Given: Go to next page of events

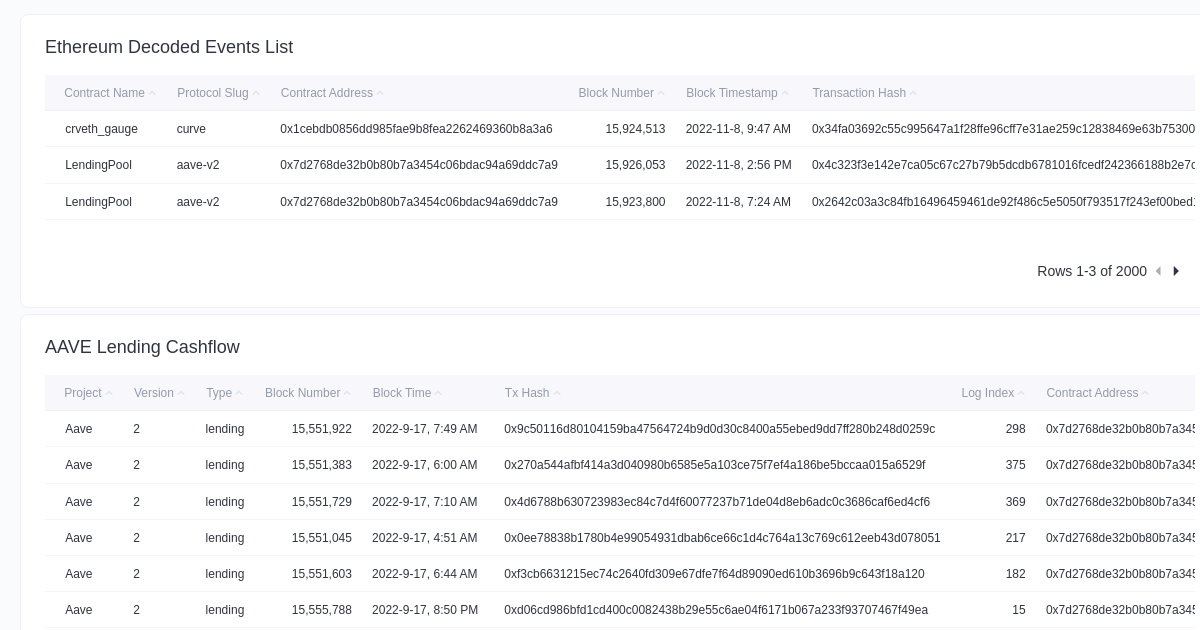Looking at the screenshot, I should [x=1176, y=271].
